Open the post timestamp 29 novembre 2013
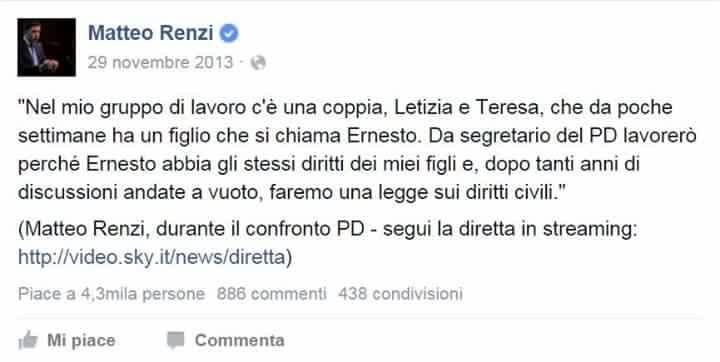The image size is (720, 362). tap(160, 62)
